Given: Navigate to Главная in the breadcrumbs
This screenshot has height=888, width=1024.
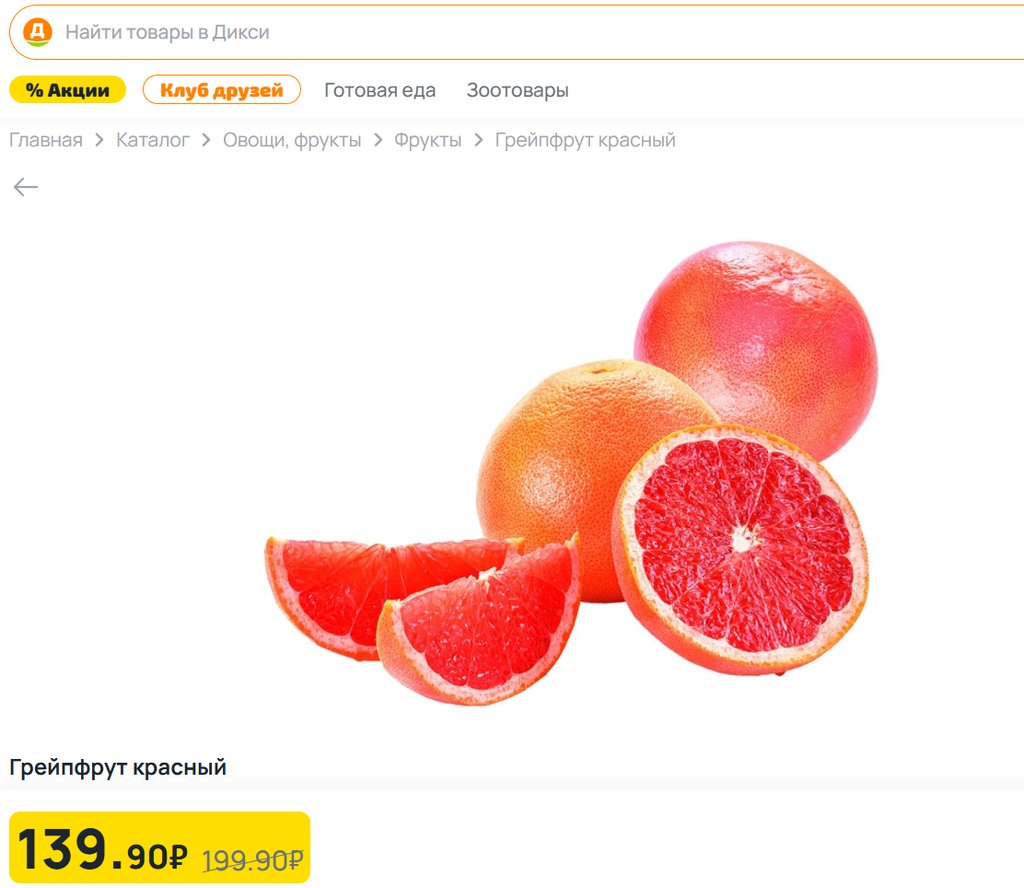Looking at the screenshot, I should pyautogui.click(x=46, y=140).
